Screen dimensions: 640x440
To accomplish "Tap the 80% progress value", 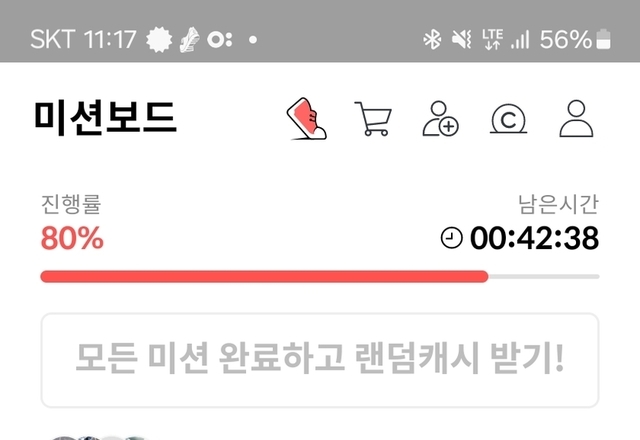I will (x=72, y=238).
